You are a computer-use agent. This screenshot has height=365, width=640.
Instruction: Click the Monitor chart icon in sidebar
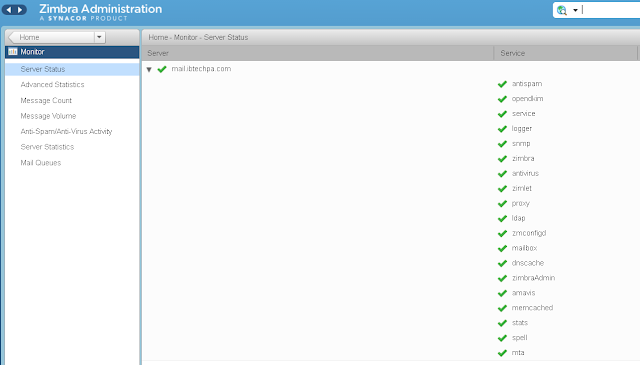click(x=13, y=52)
